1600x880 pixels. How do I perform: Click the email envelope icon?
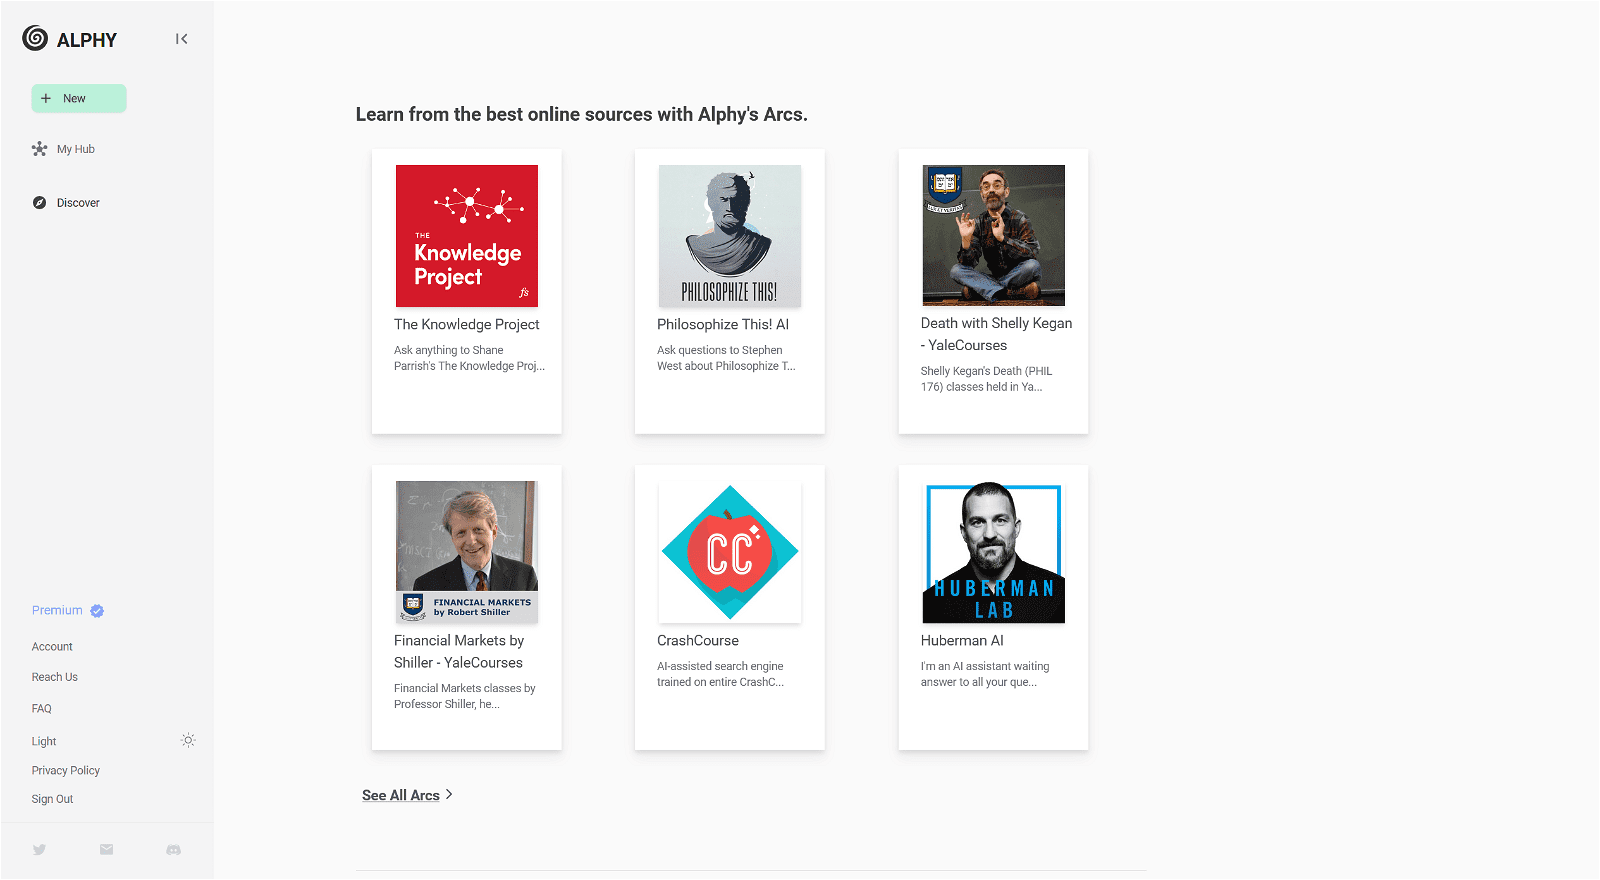[106, 850]
